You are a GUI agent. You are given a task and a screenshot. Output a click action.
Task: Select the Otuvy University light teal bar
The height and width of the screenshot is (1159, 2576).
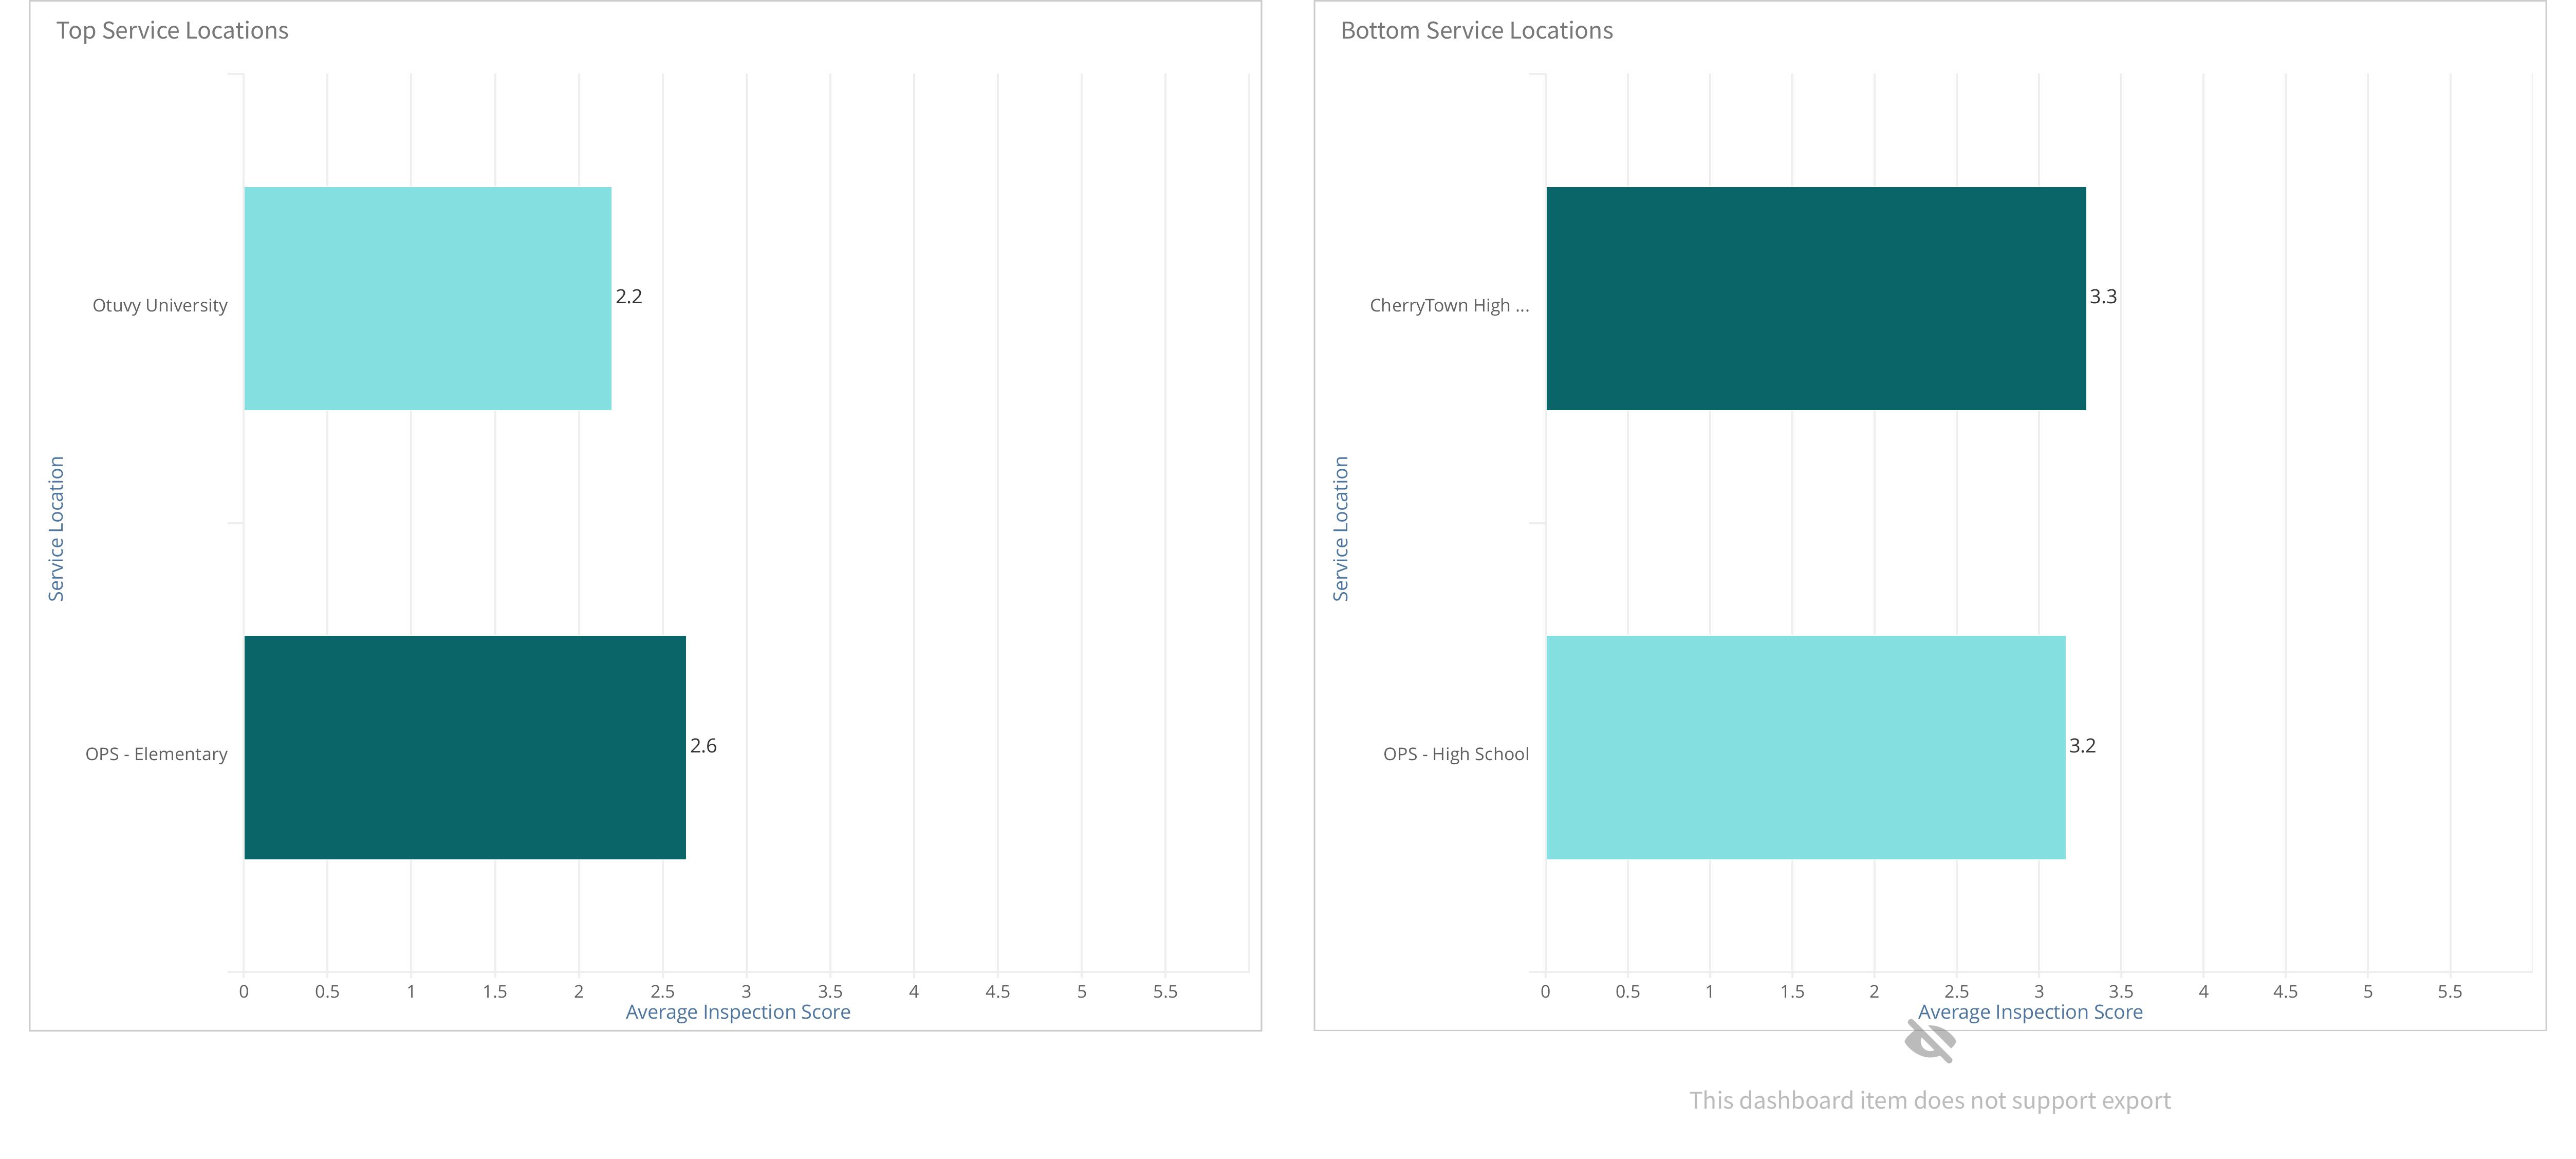pos(428,298)
